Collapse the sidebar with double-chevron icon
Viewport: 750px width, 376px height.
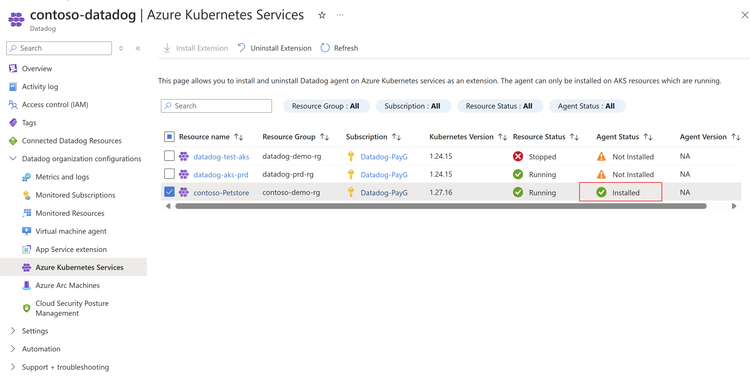(138, 48)
